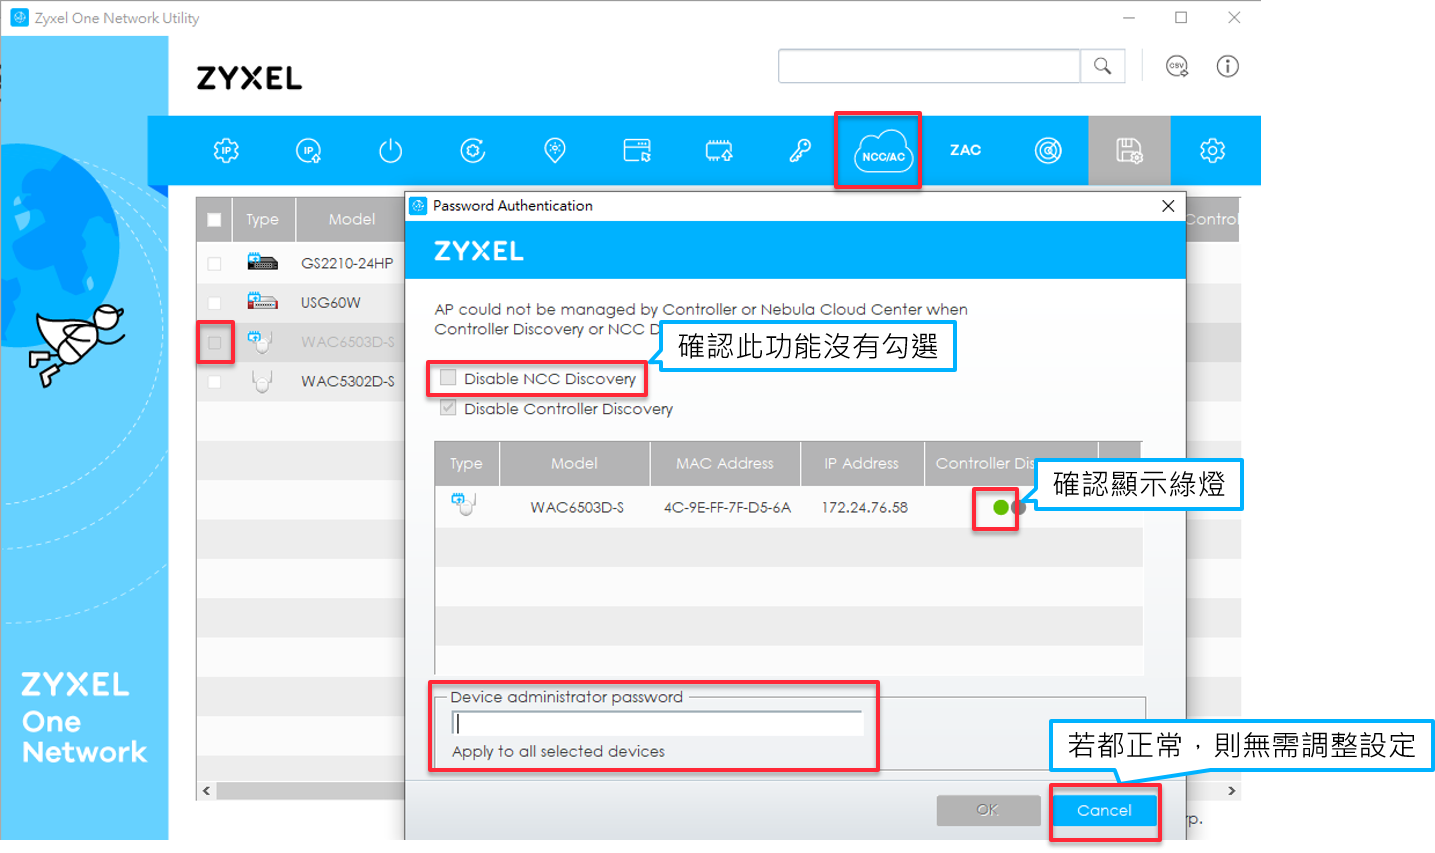Click the Type column header in the main table
The image size is (1435, 853).
coord(263,220)
